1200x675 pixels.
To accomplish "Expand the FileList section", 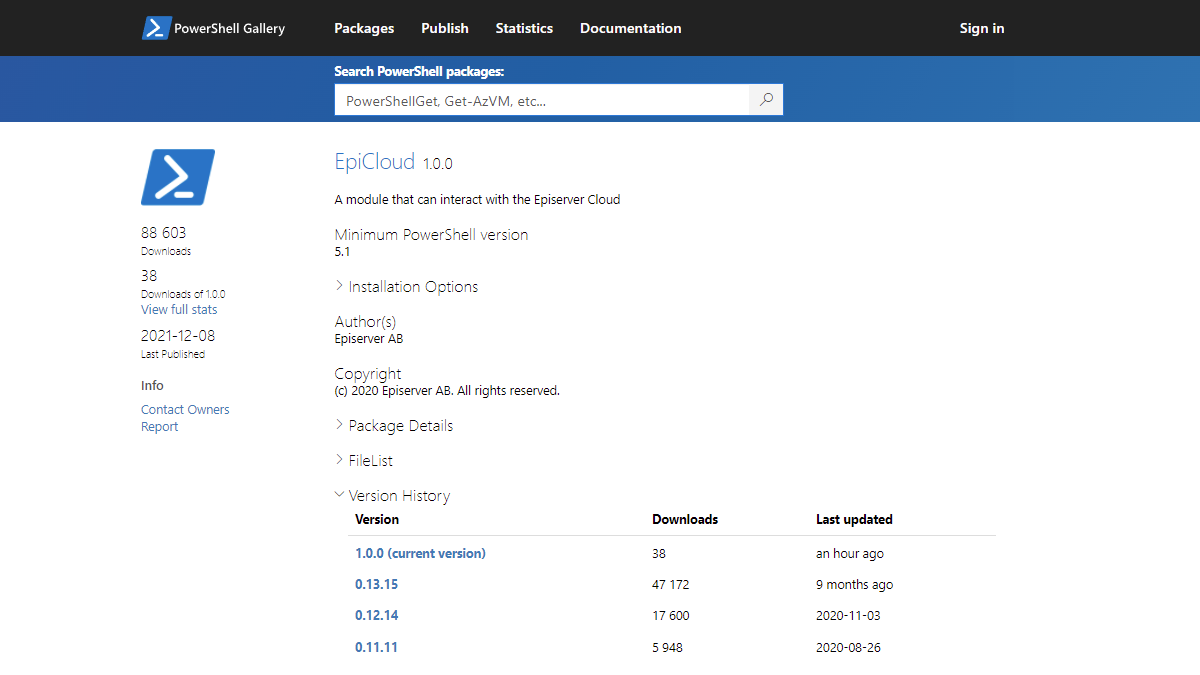I will (x=370, y=461).
